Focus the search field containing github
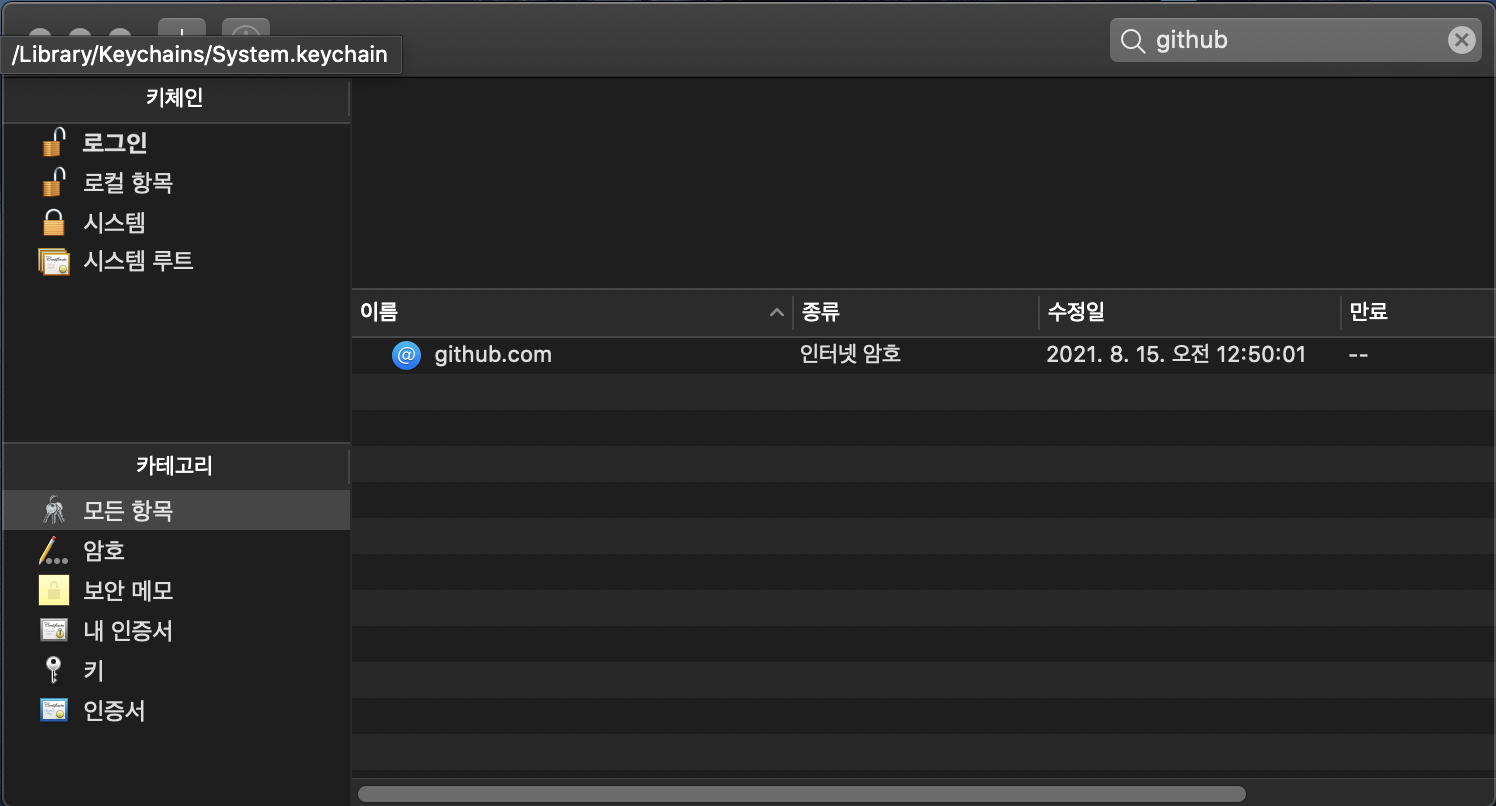 [1295, 40]
